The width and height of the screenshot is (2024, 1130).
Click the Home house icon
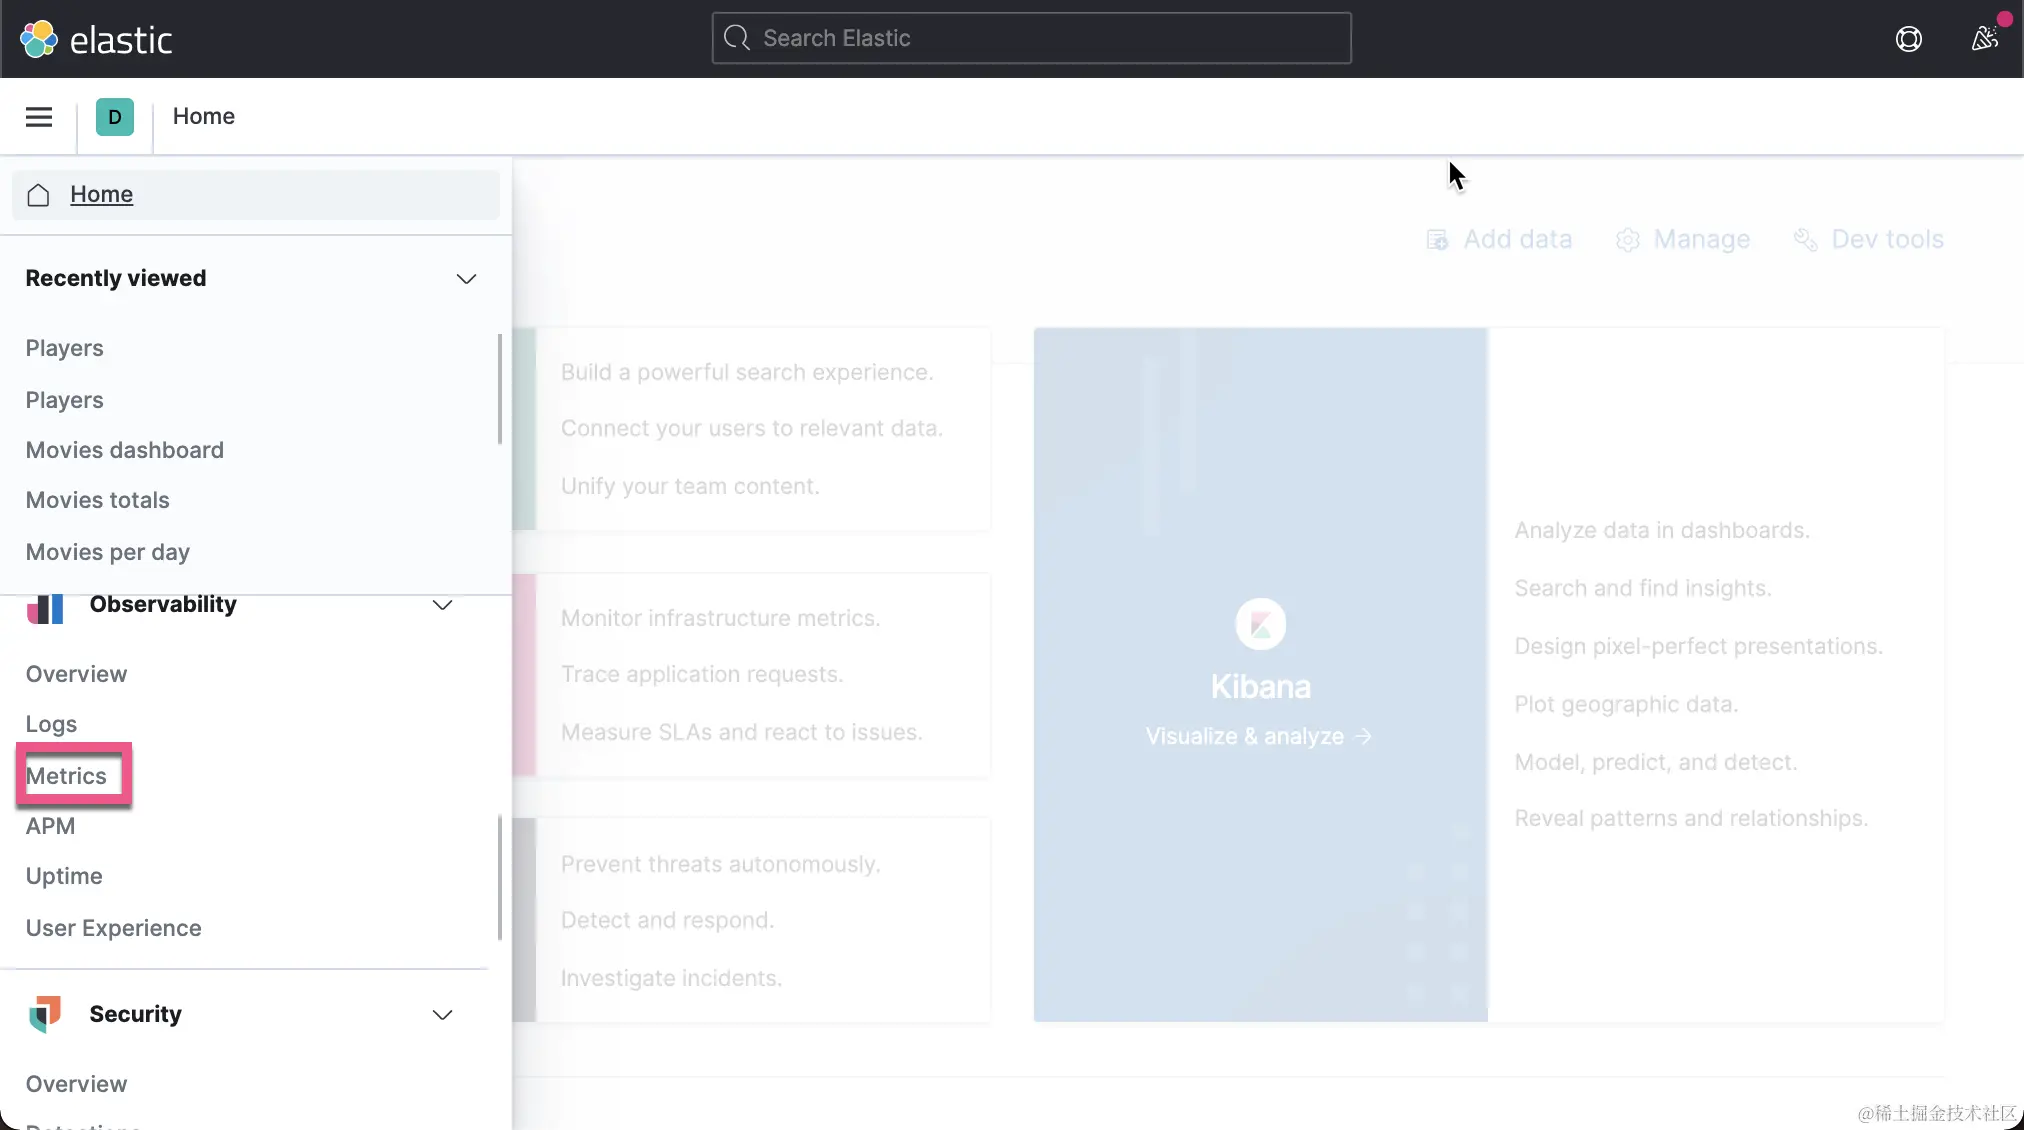38,195
